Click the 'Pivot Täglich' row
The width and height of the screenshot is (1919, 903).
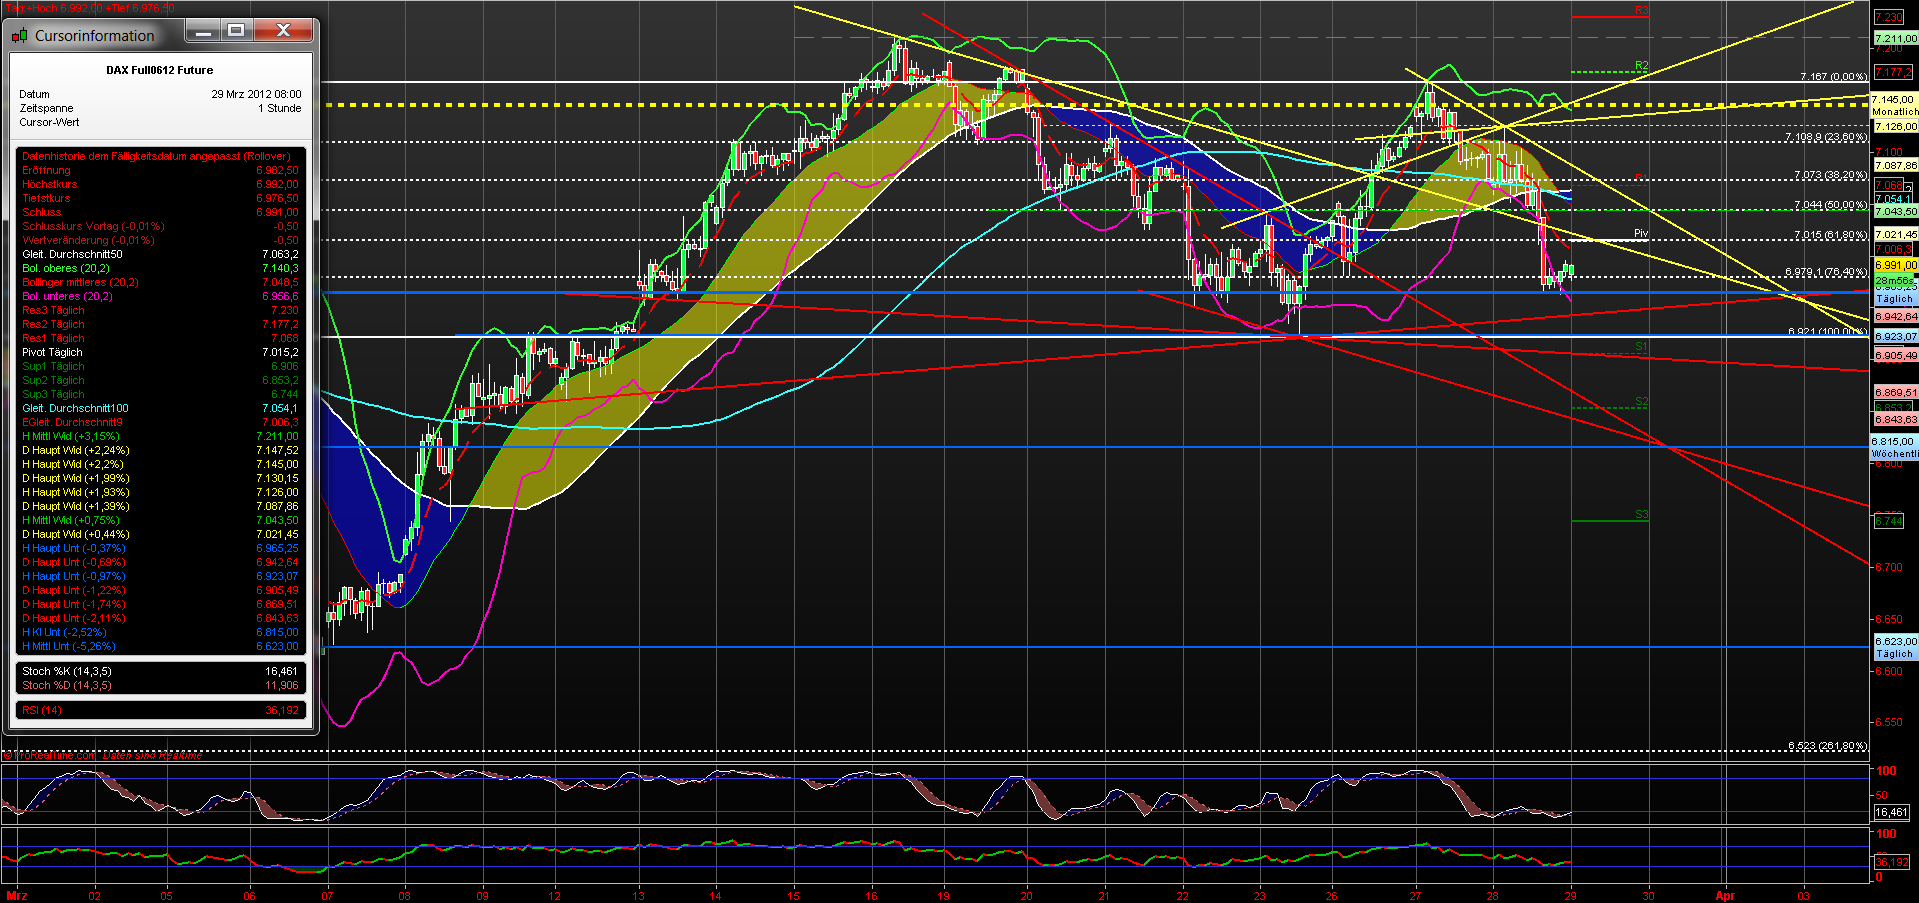pyautogui.click(x=160, y=352)
